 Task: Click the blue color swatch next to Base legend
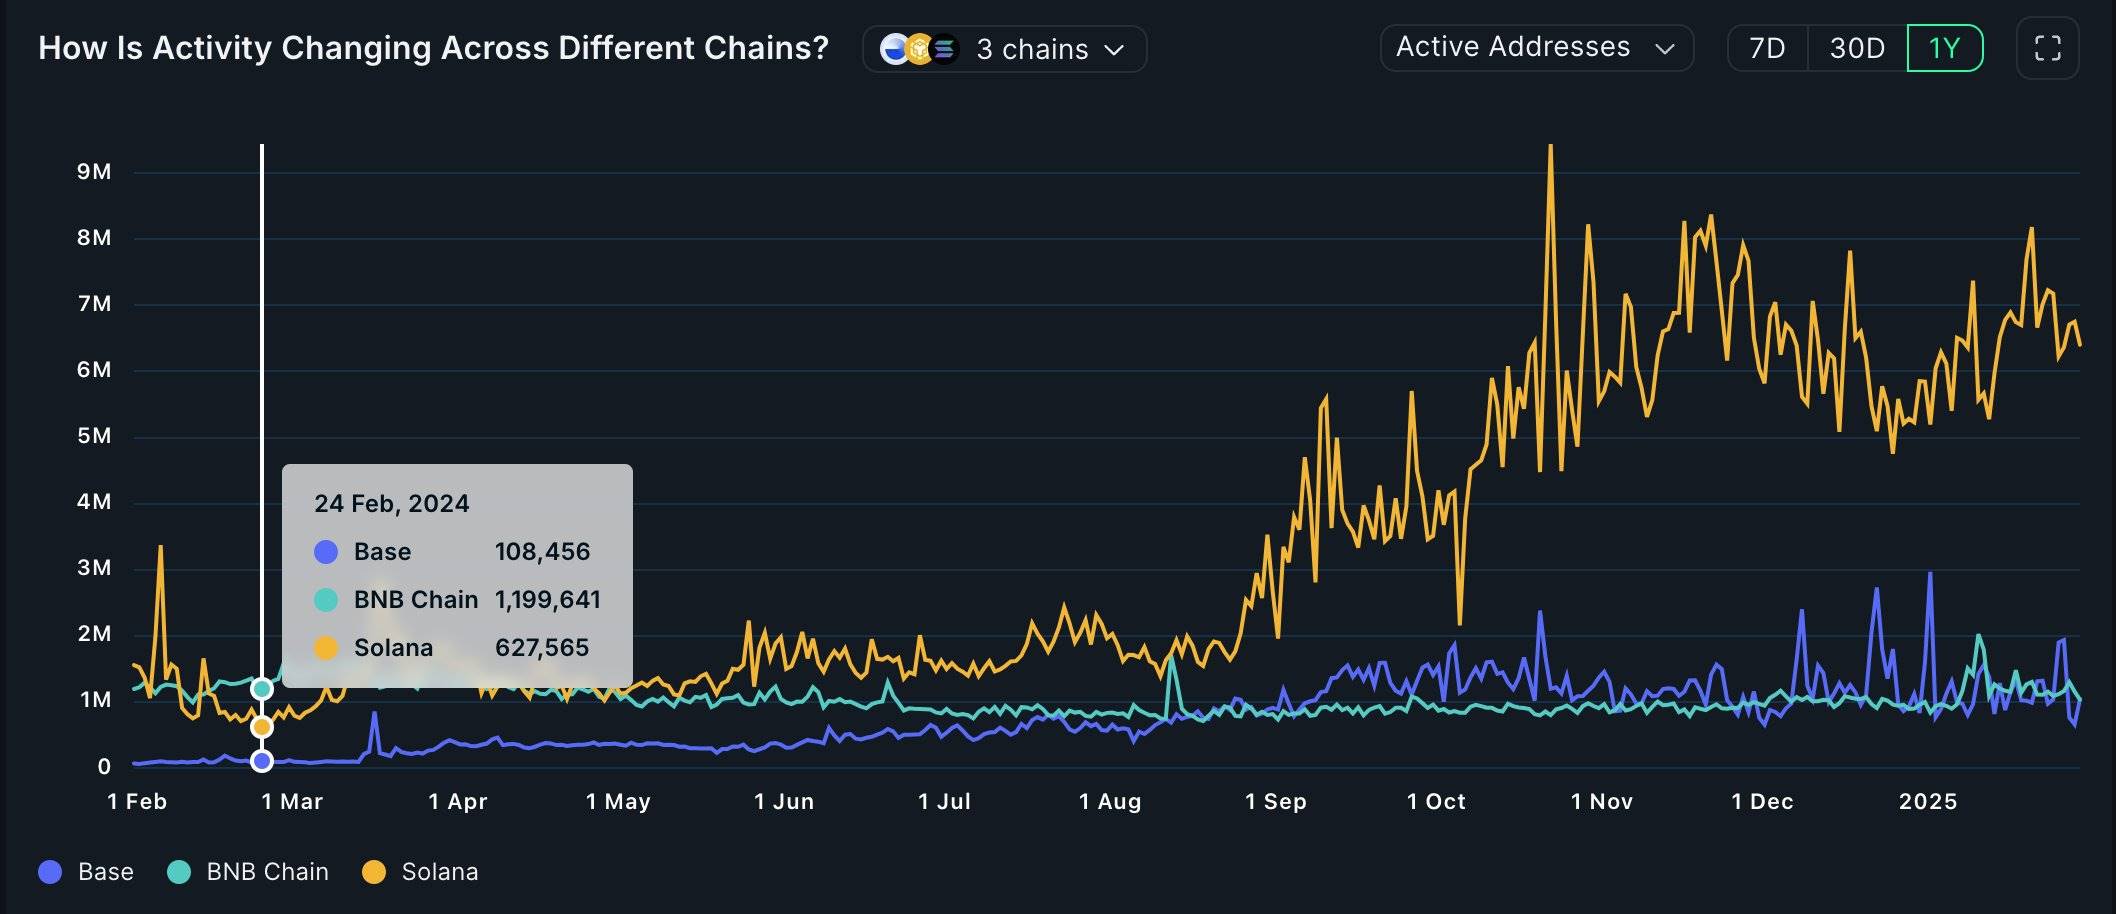[49, 871]
